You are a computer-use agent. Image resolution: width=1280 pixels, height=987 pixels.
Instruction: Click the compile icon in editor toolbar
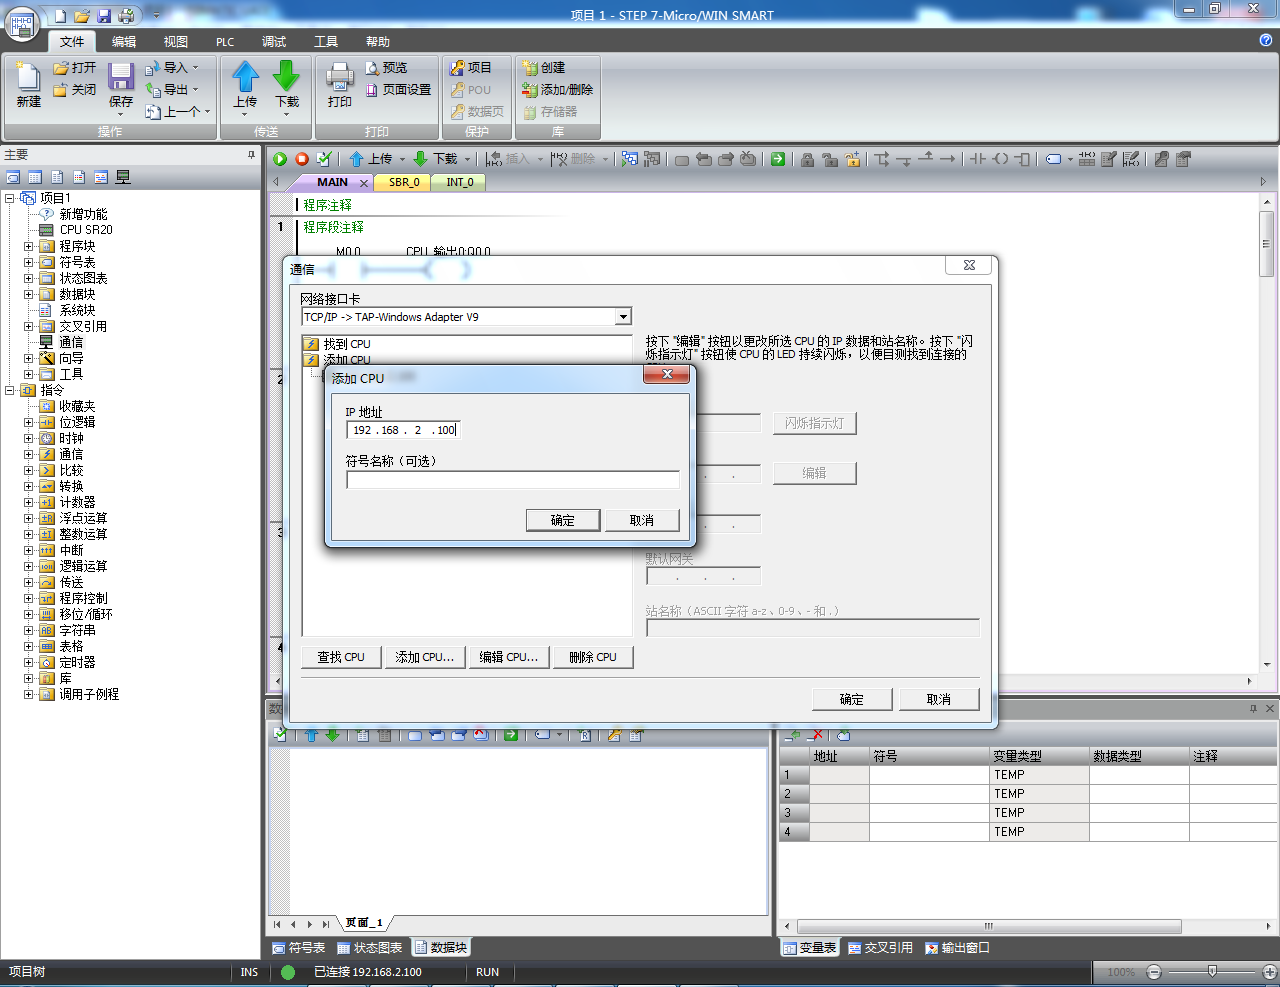(324, 159)
